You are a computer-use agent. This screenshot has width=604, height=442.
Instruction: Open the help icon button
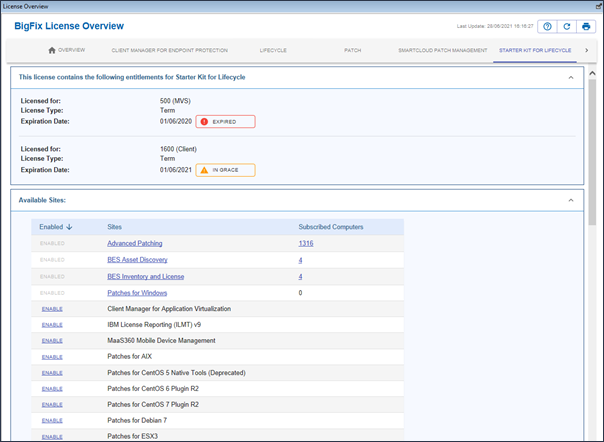[x=547, y=27]
